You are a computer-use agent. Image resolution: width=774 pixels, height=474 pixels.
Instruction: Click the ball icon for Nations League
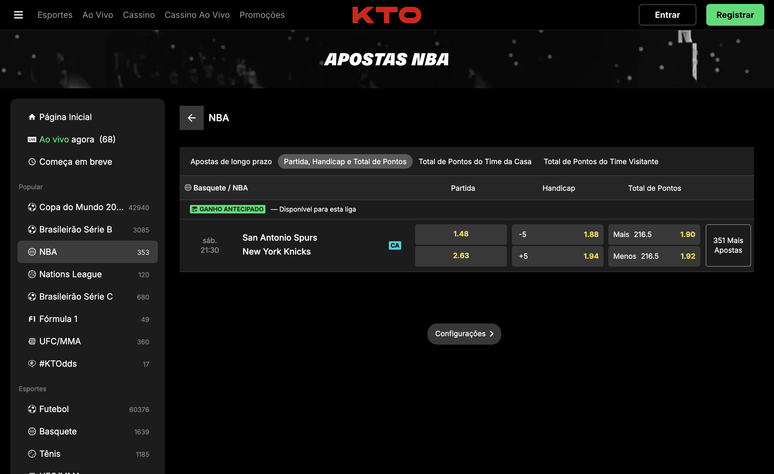point(32,274)
